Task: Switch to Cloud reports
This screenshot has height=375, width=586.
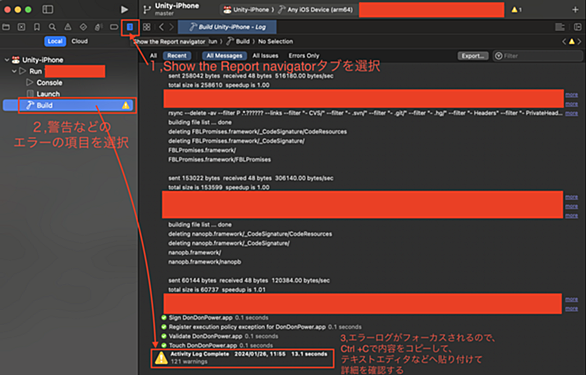Action: click(80, 41)
